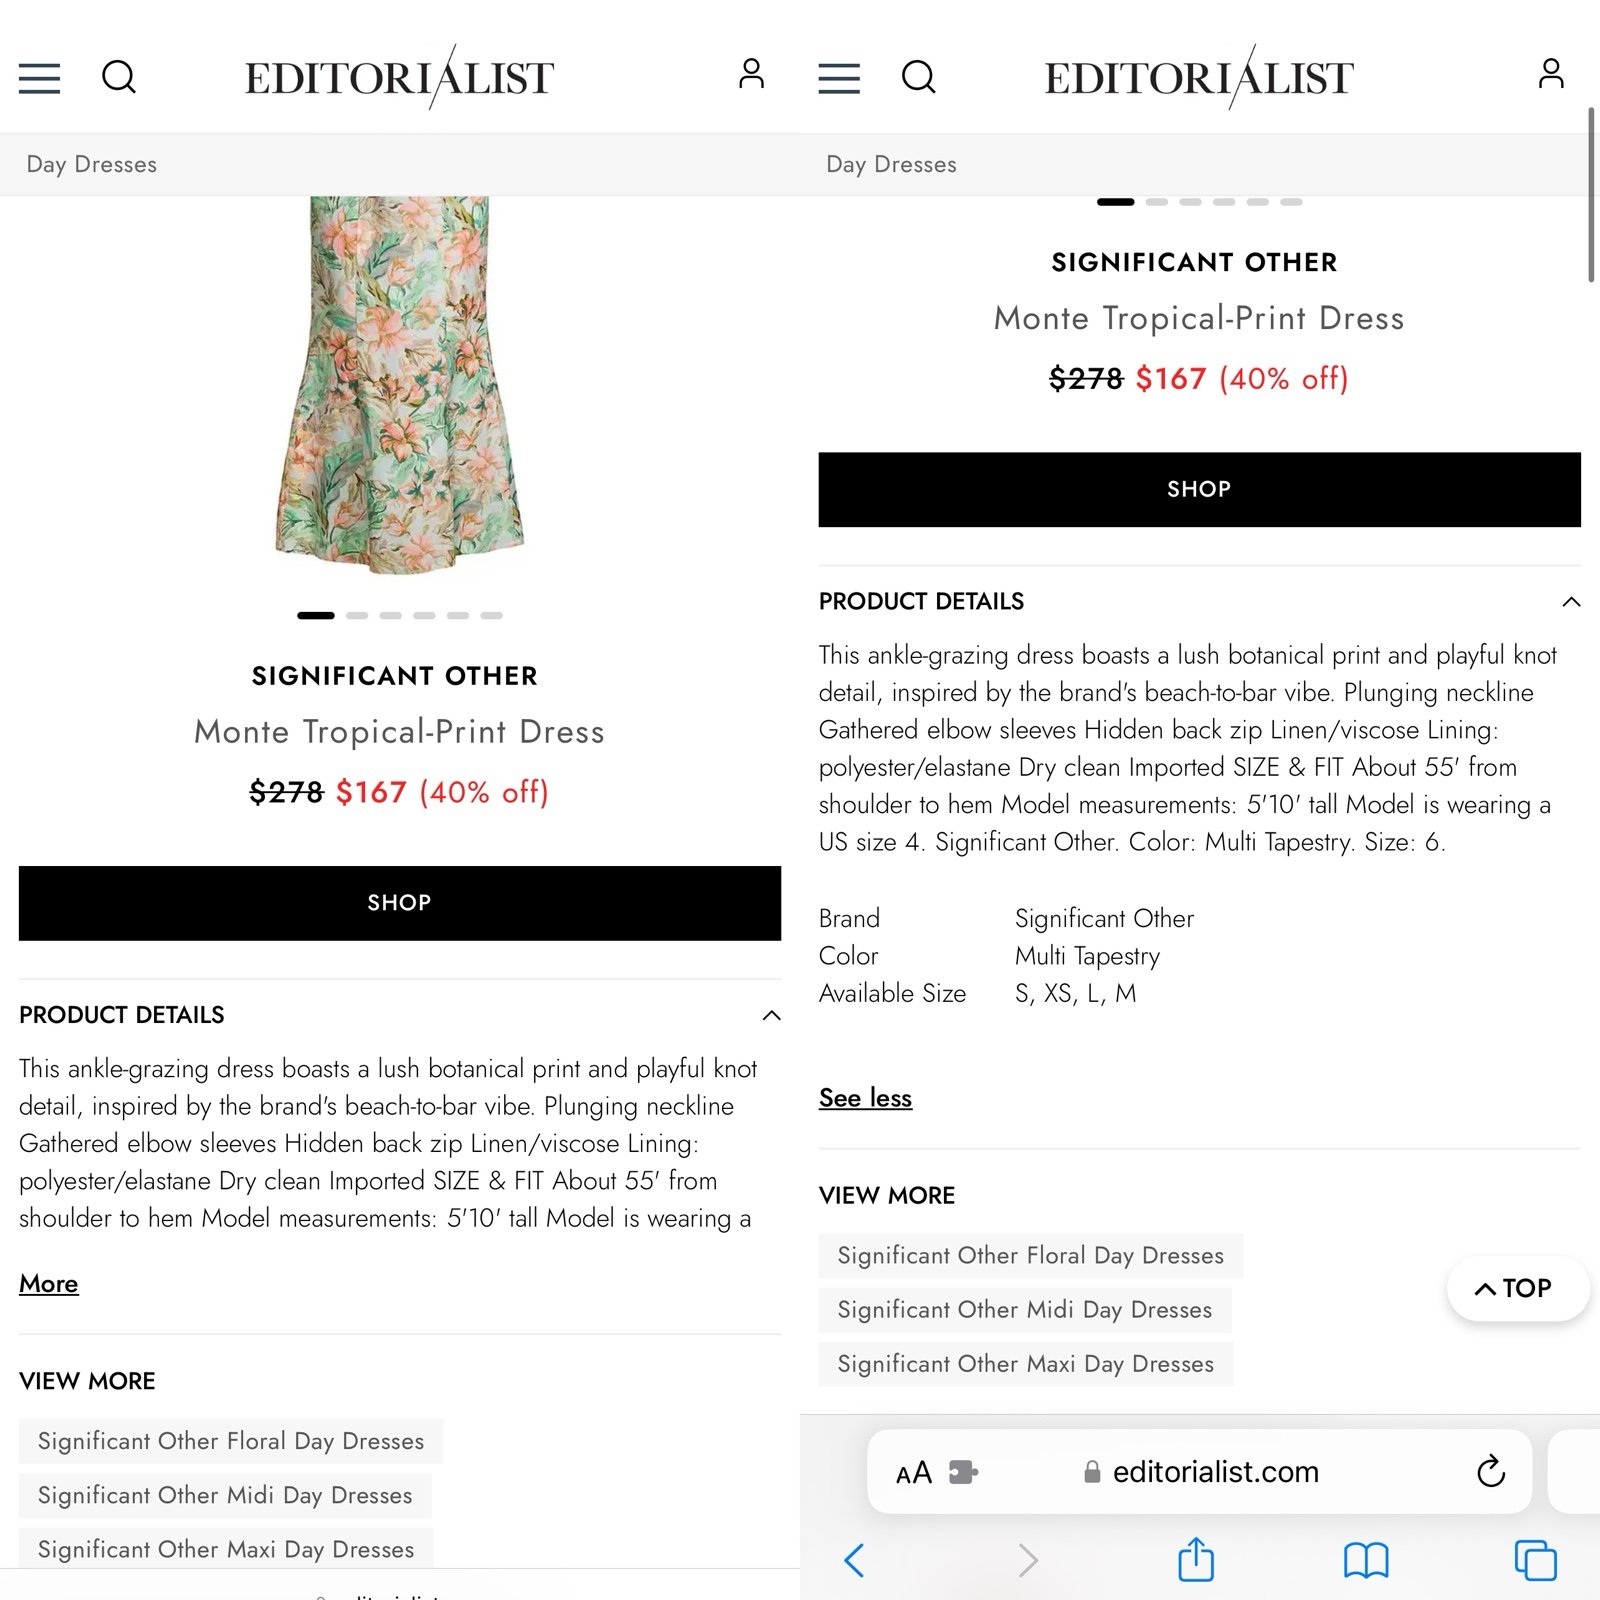Open Safari tabs overview icon
The height and width of the screenshot is (1600, 1600).
click(1535, 1560)
